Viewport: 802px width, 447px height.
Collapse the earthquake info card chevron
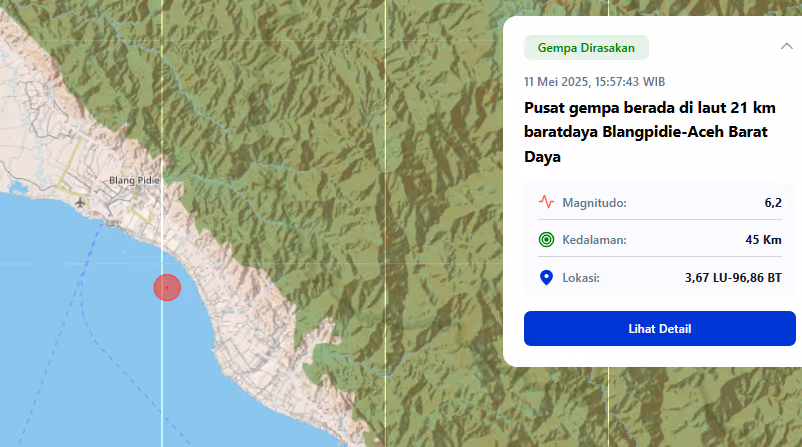coord(786,47)
